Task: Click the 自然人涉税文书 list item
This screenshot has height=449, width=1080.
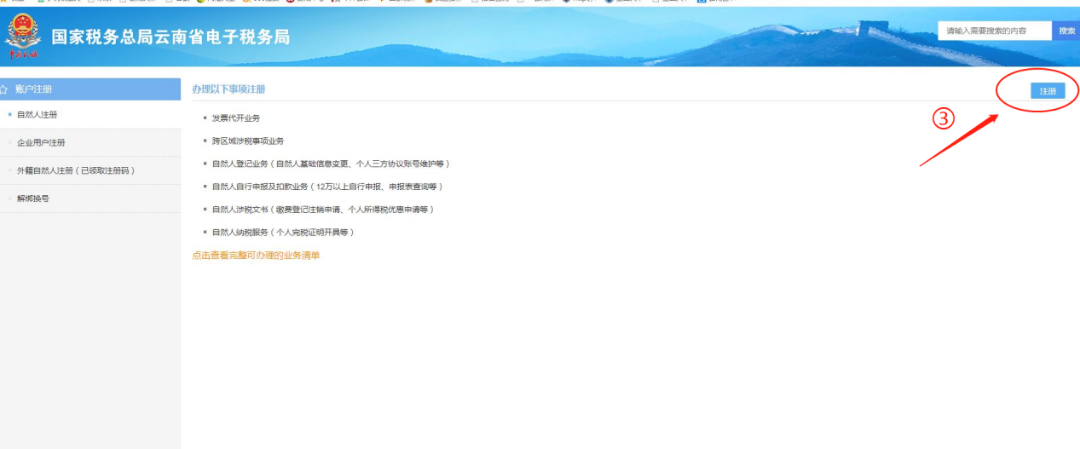Action: pyautogui.click(x=323, y=209)
